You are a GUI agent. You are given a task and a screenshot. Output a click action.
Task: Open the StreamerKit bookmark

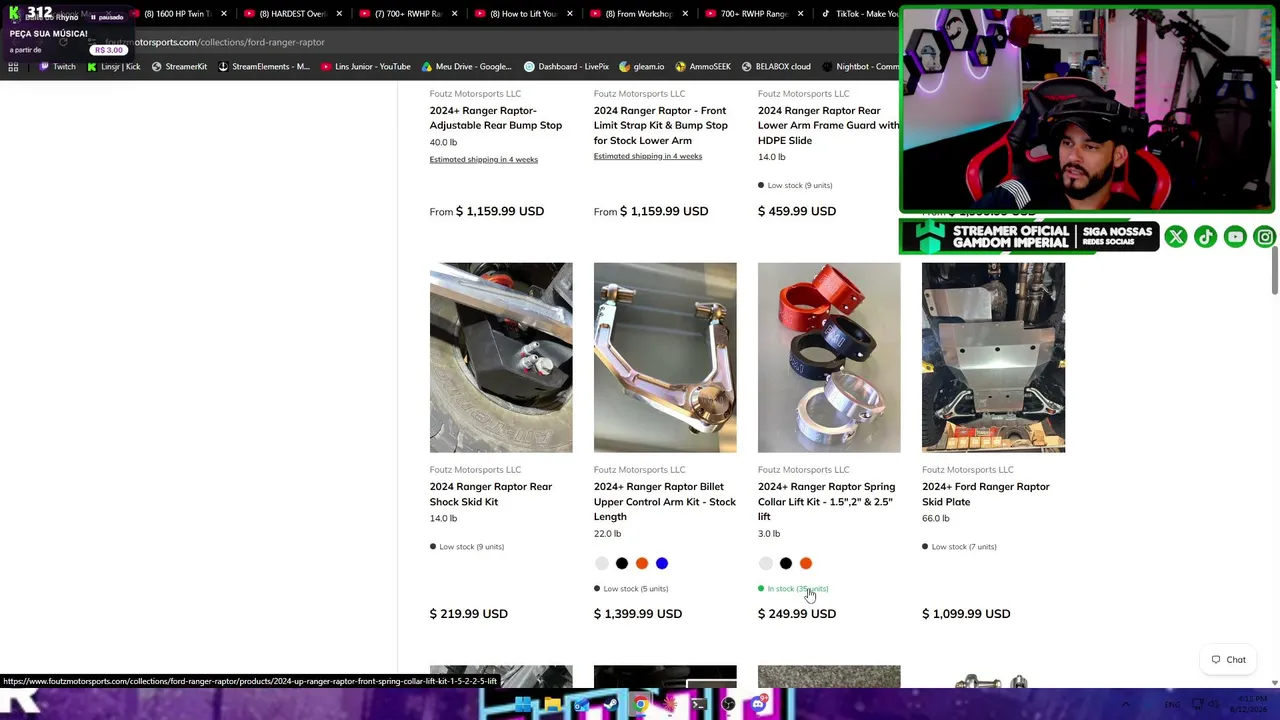tap(179, 67)
